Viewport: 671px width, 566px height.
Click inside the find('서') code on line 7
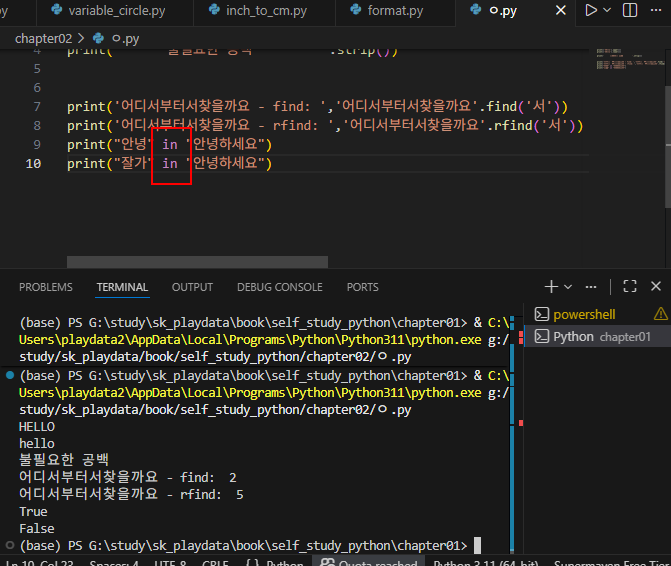(x=526, y=106)
